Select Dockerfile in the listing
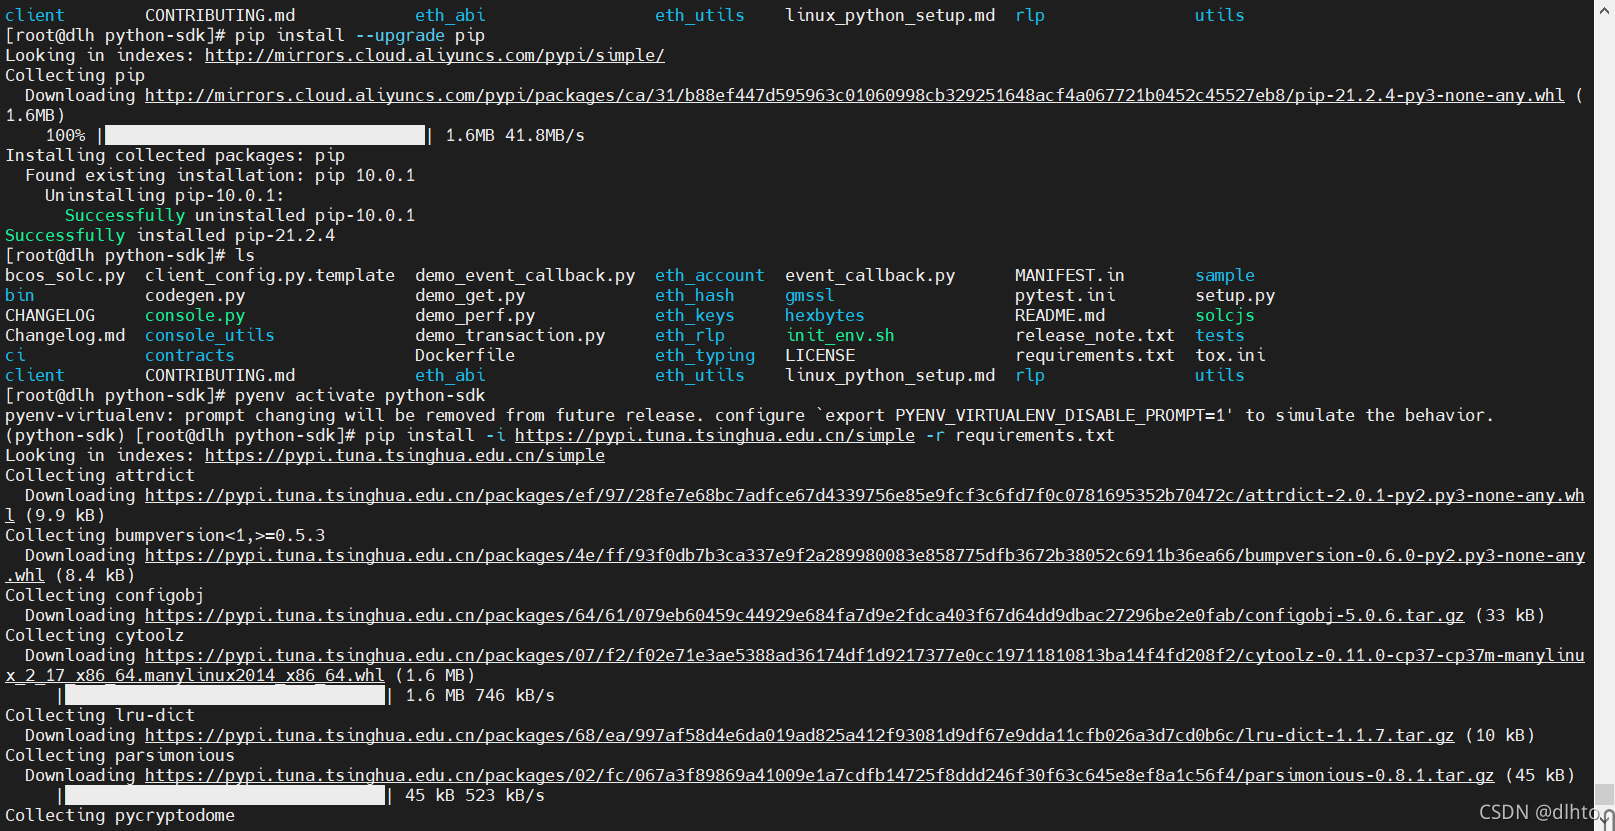The image size is (1615, 831). pyautogui.click(x=465, y=355)
